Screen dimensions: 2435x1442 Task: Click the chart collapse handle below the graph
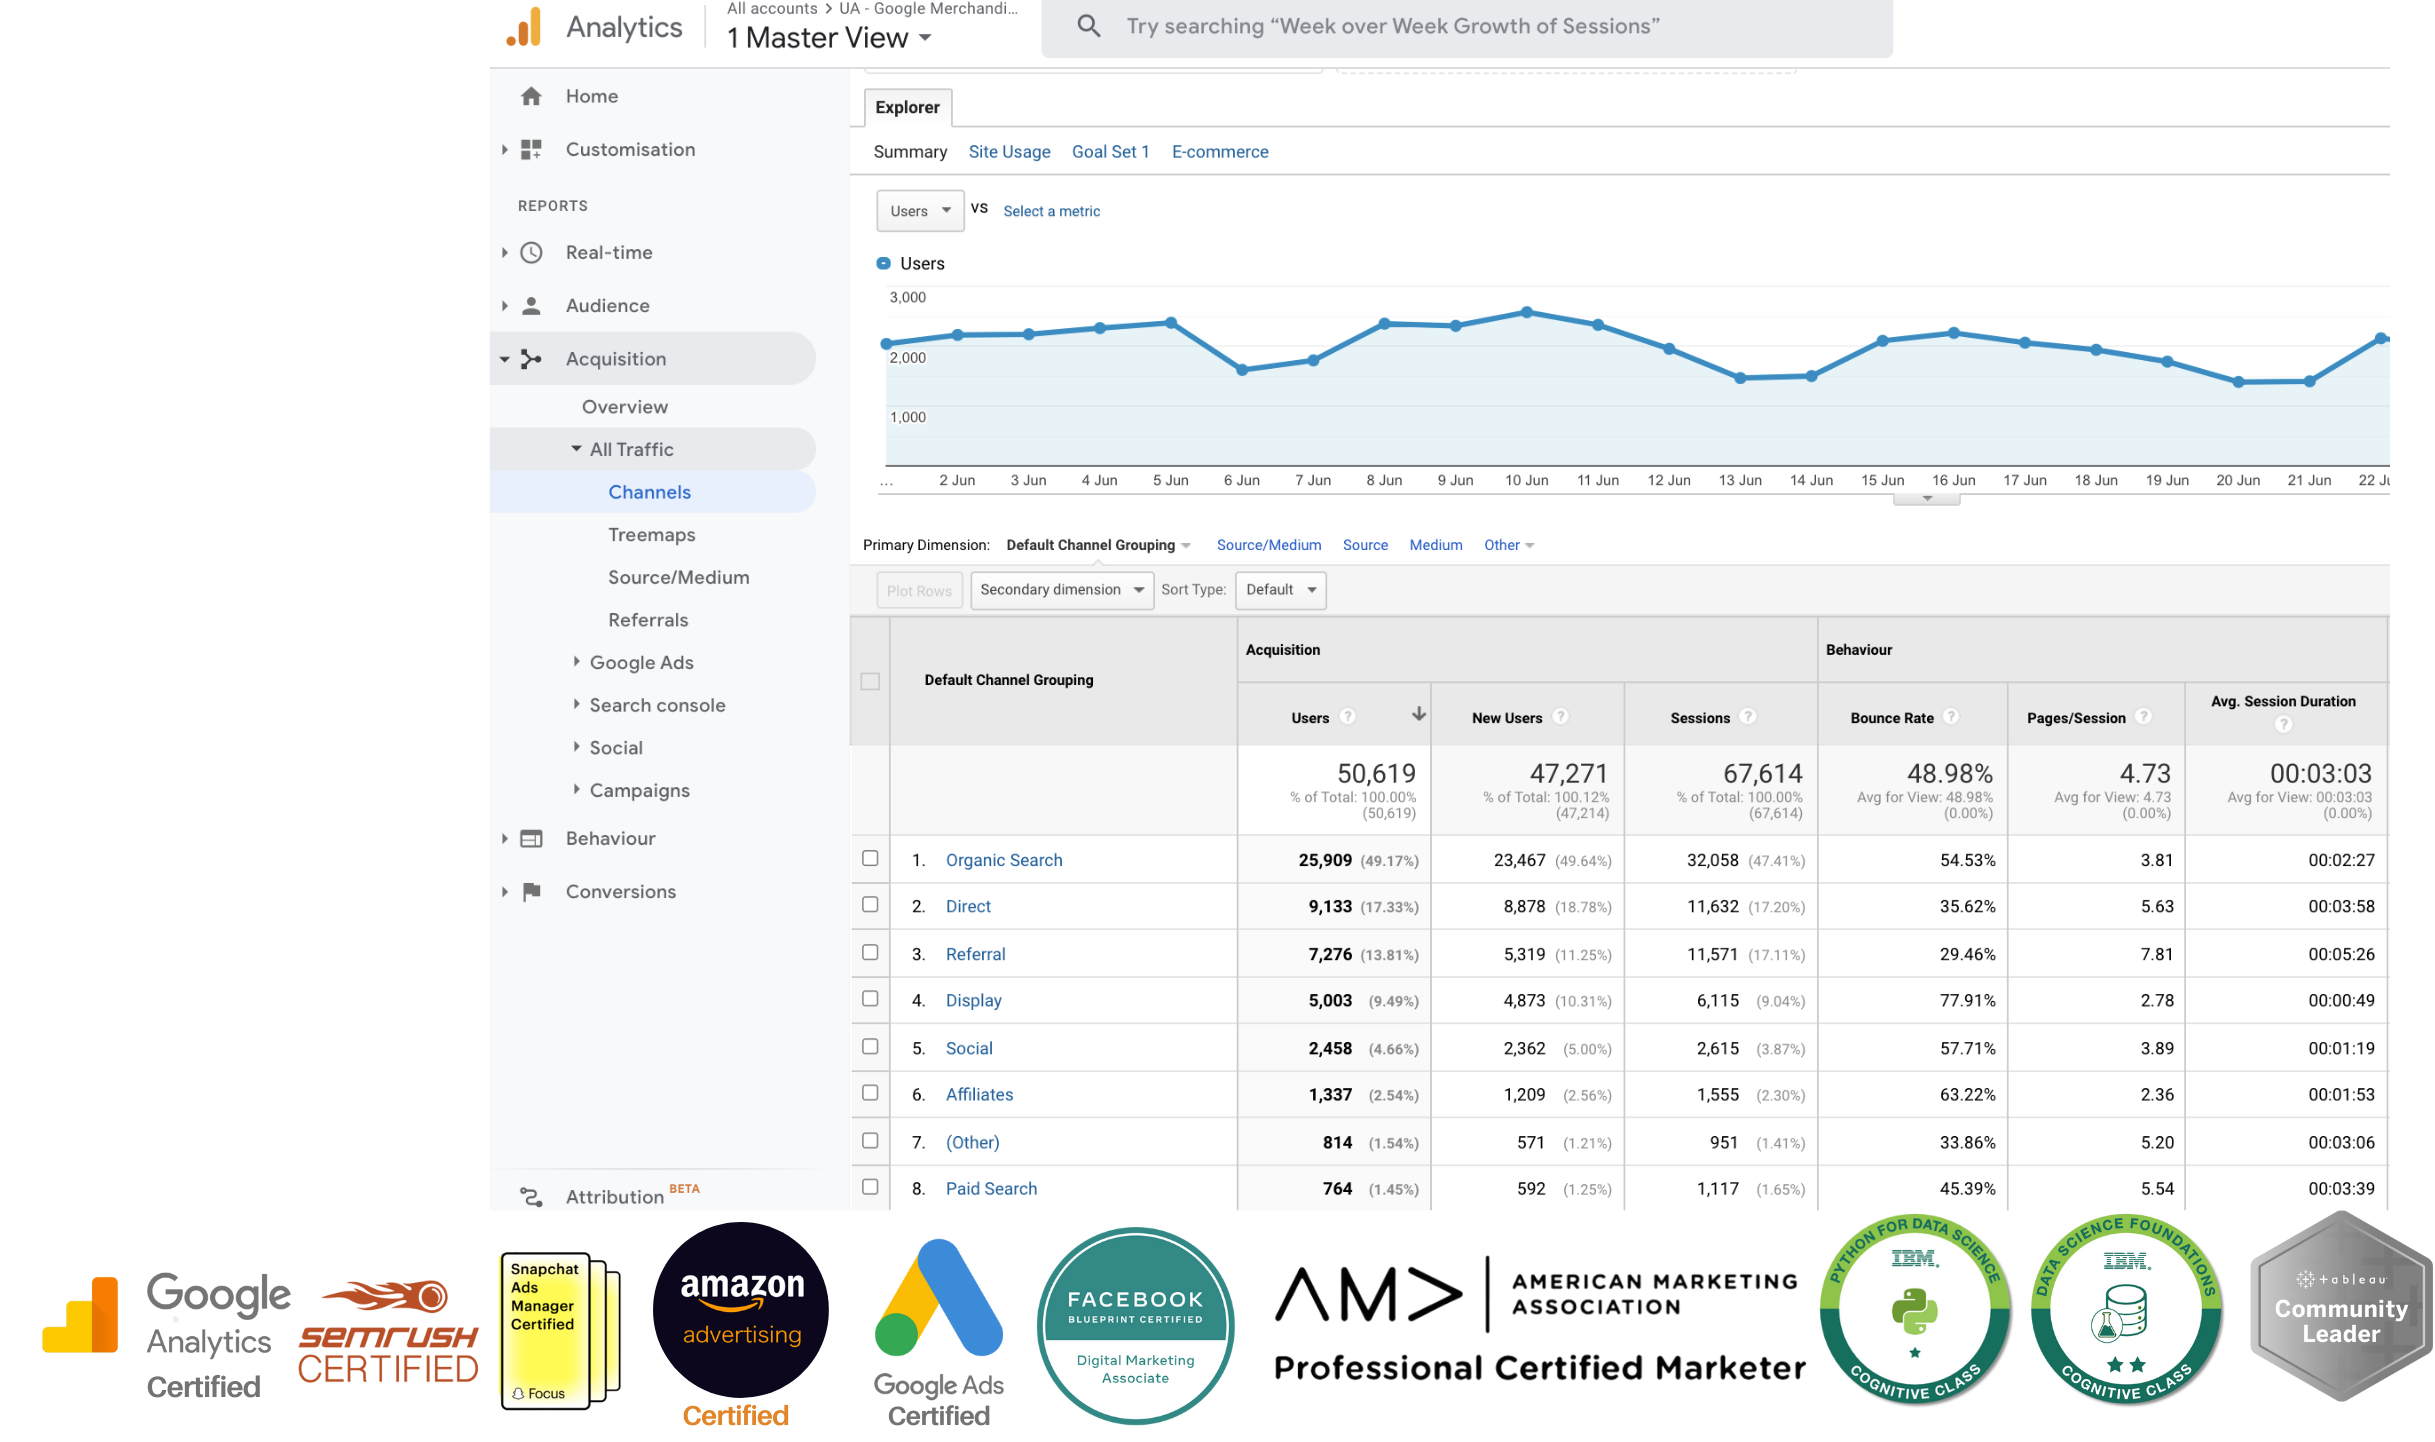[1926, 498]
